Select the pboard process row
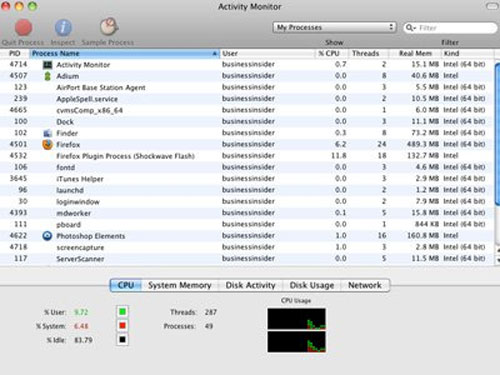This screenshot has height=375, width=500. [x=247, y=224]
